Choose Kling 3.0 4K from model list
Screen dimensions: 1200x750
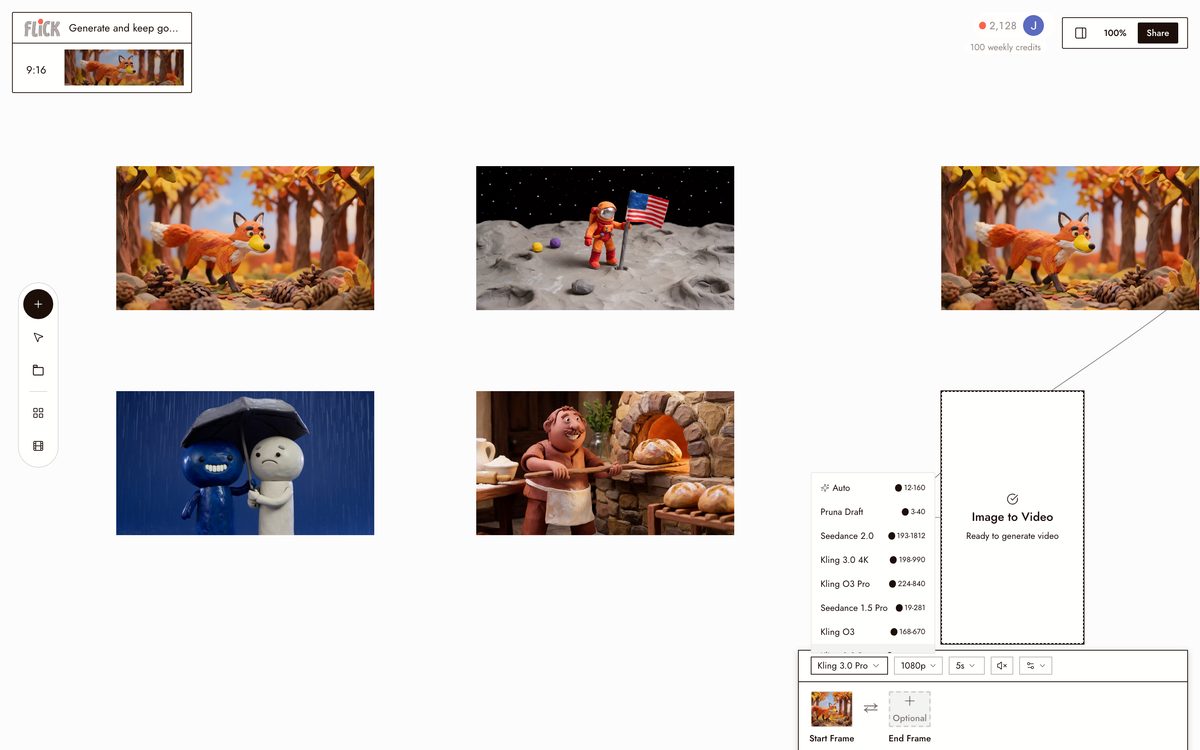[x=873, y=560]
